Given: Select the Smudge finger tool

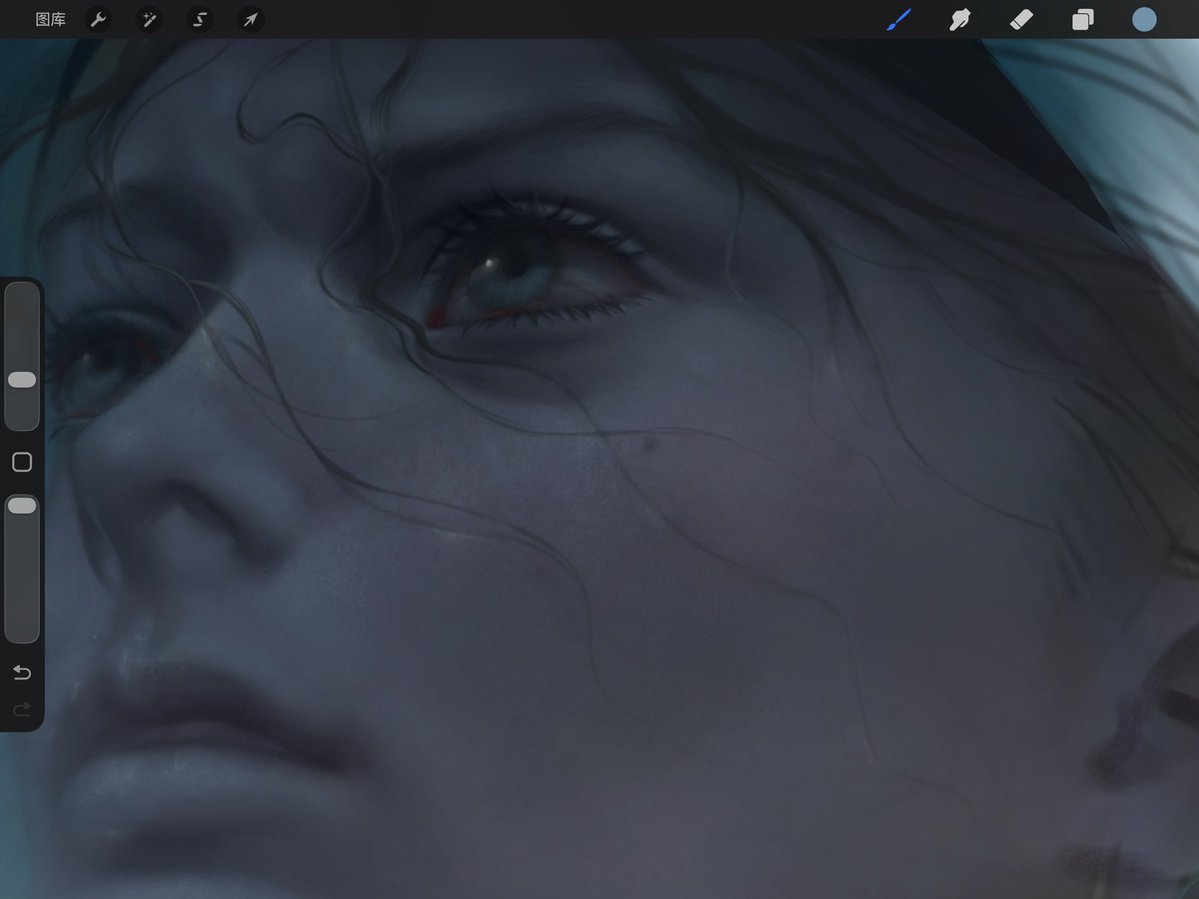Looking at the screenshot, I should click(960, 20).
